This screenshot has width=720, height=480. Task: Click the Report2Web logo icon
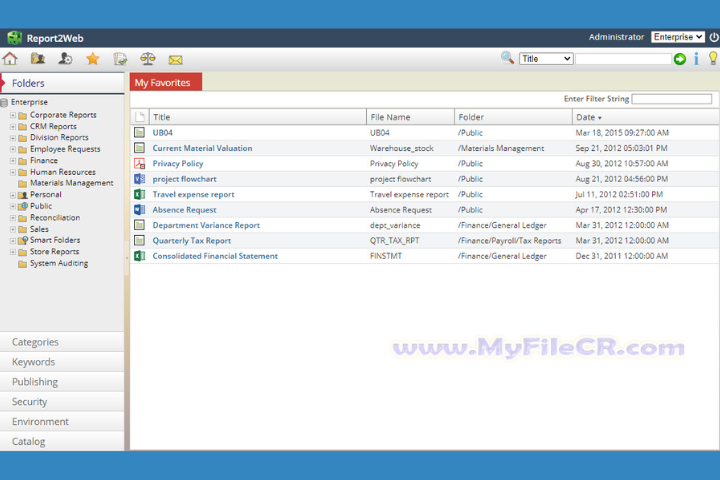[x=14, y=38]
